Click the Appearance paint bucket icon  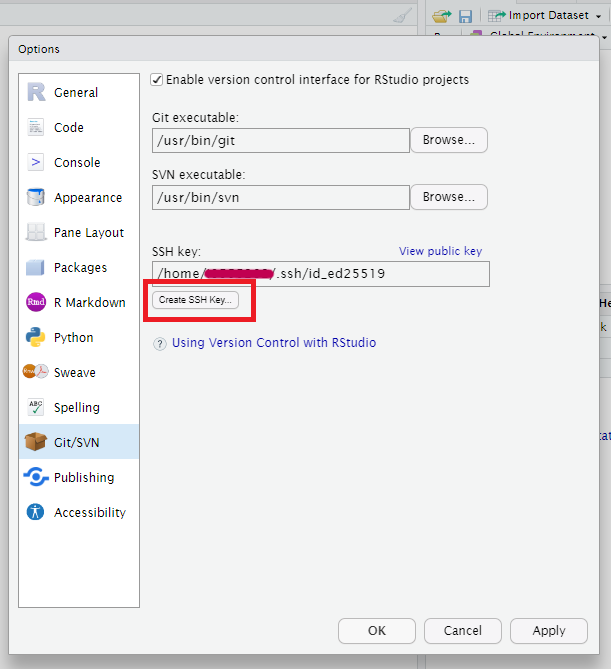[x=36, y=197]
